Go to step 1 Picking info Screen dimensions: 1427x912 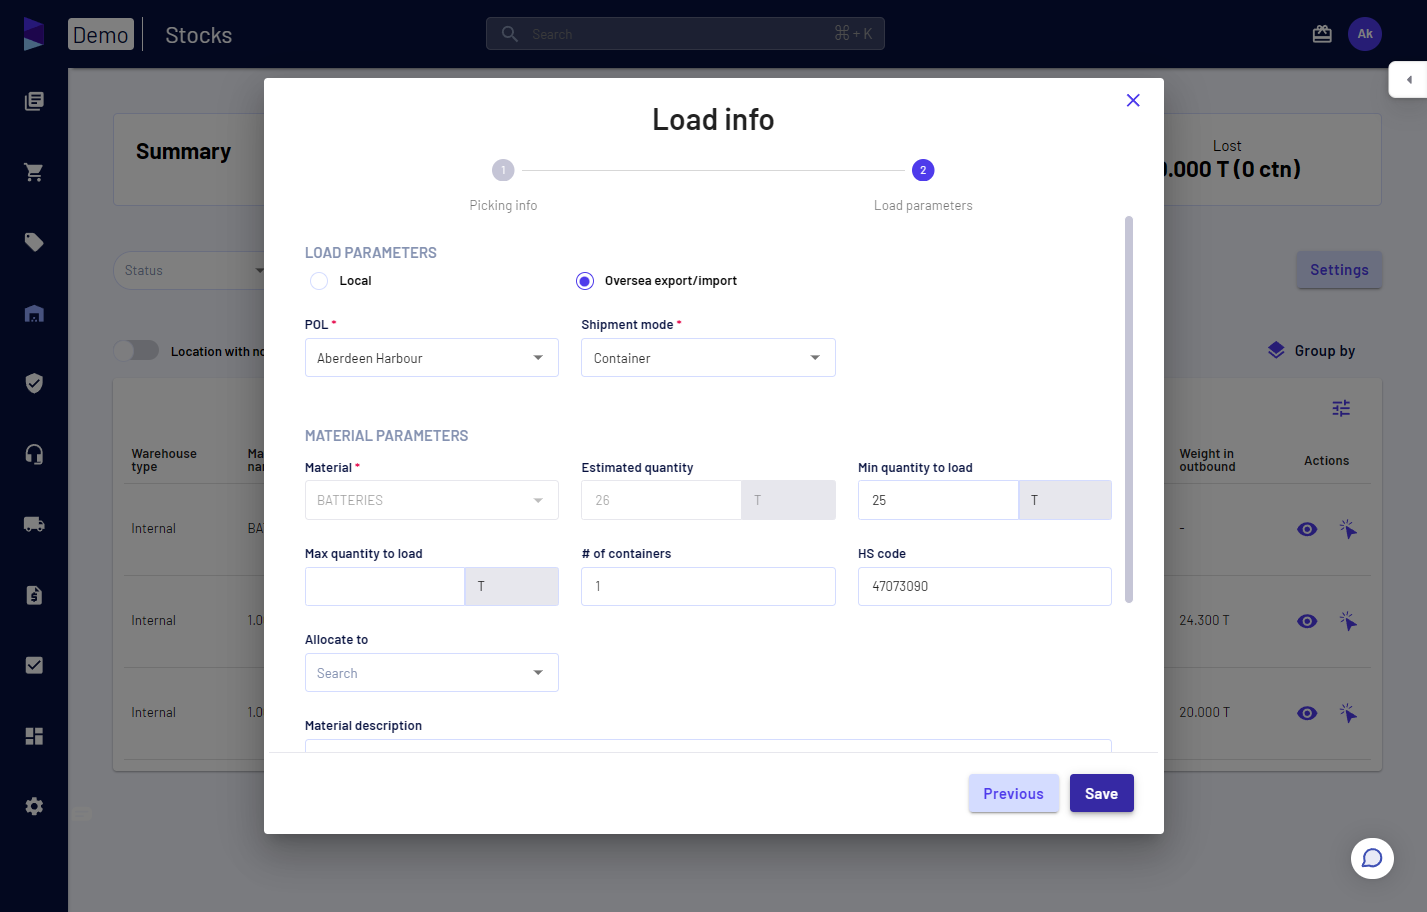click(503, 170)
